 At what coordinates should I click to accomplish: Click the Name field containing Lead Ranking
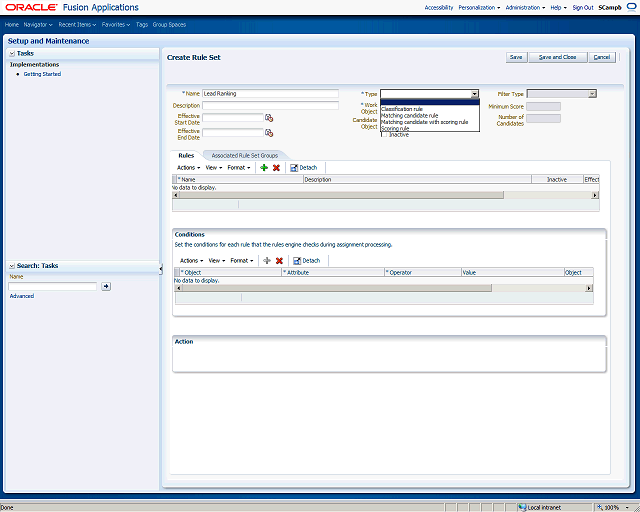point(270,93)
